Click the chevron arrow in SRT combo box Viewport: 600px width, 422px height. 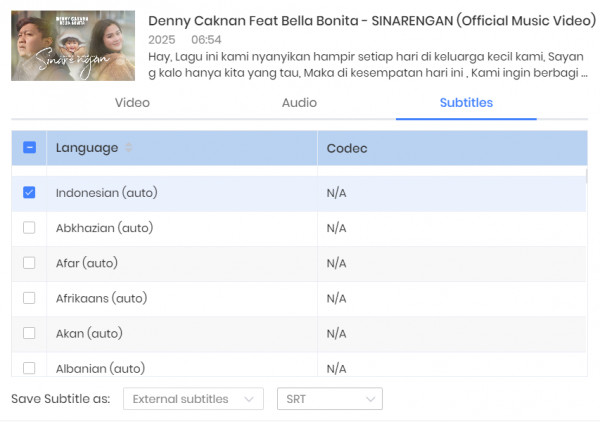click(370, 399)
